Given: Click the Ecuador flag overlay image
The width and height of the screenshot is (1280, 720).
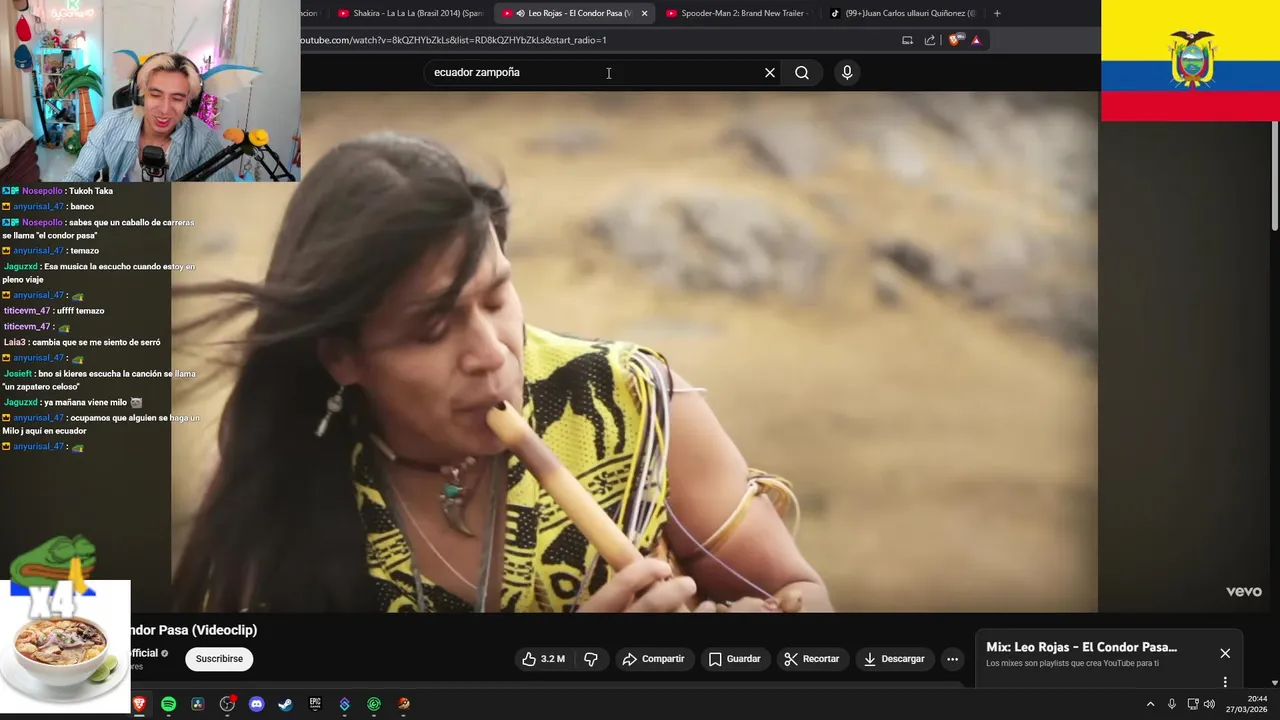Looking at the screenshot, I should pos(1190,60).
